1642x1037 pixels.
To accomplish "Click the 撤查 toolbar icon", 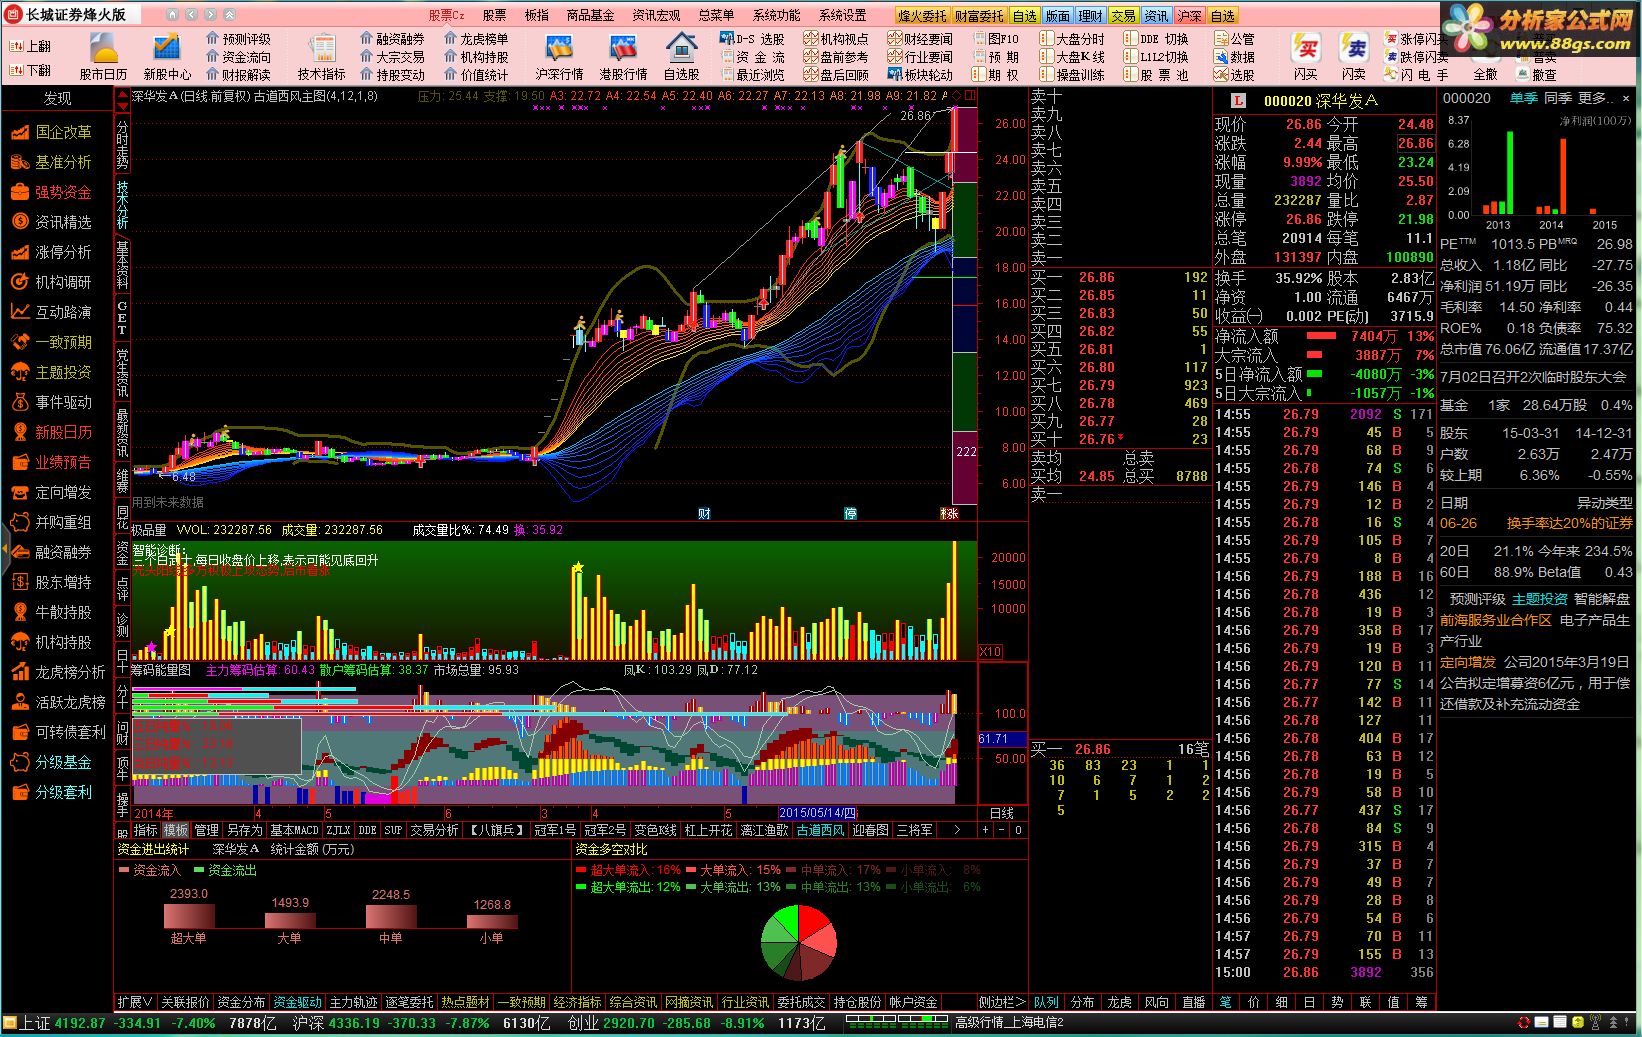I will [1536, 75].
